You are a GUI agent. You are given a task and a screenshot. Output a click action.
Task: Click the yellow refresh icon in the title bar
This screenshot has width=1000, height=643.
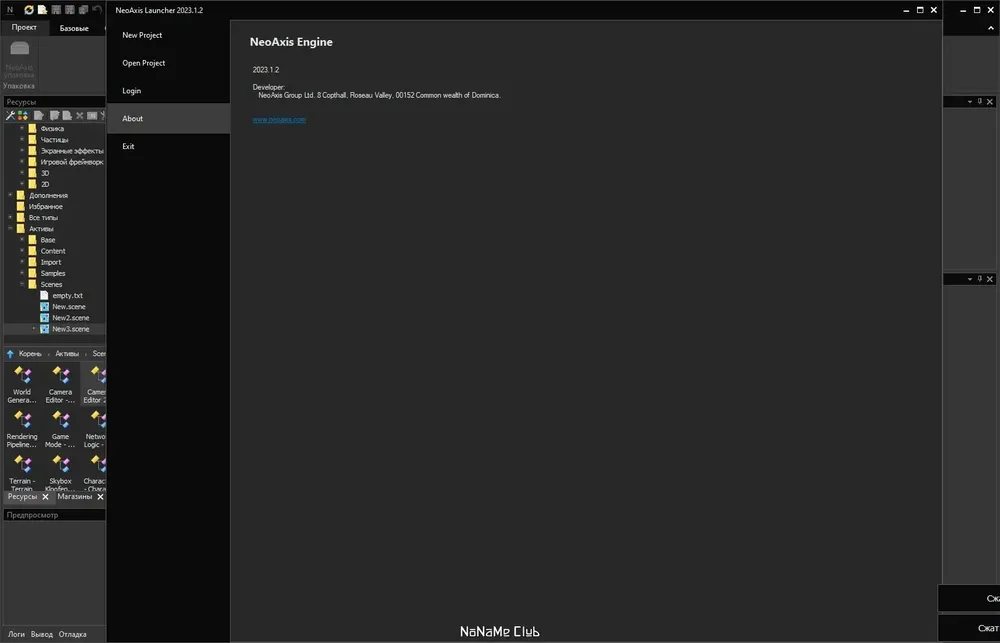tap(29, 10)
